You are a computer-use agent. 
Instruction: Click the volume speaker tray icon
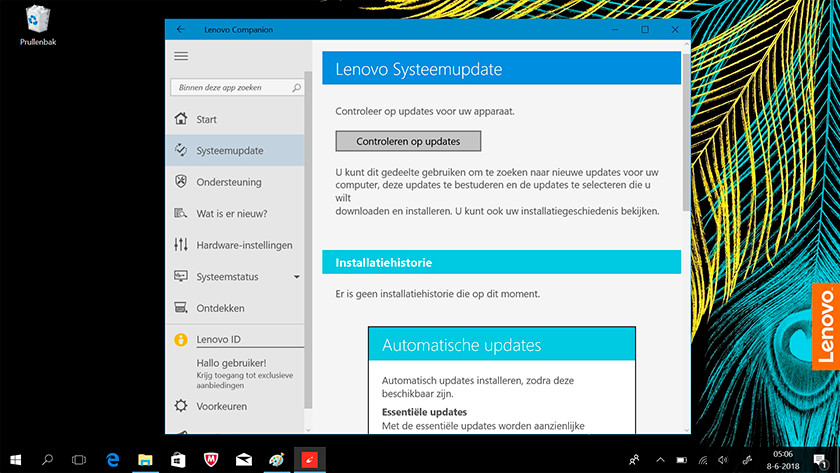[x=723, y=460]
